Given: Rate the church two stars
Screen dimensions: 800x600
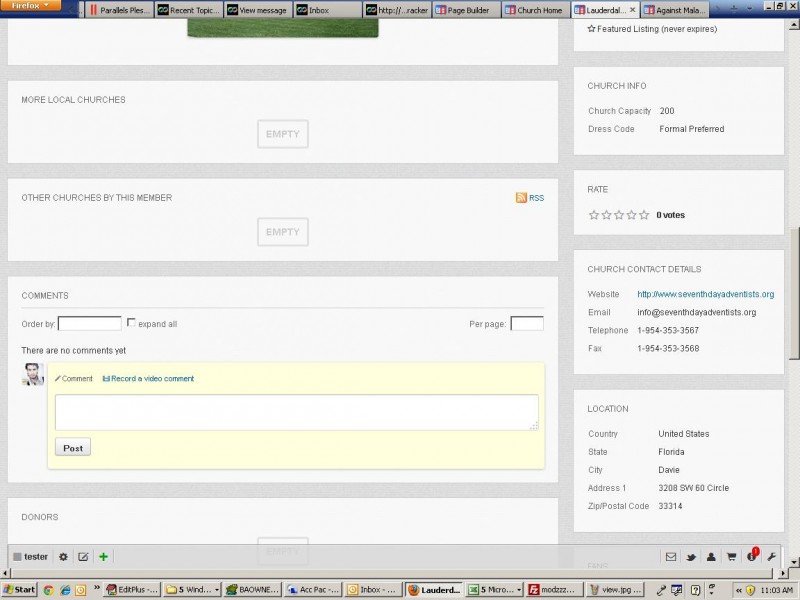Looking at the screenshot, I should coord(606,215).
